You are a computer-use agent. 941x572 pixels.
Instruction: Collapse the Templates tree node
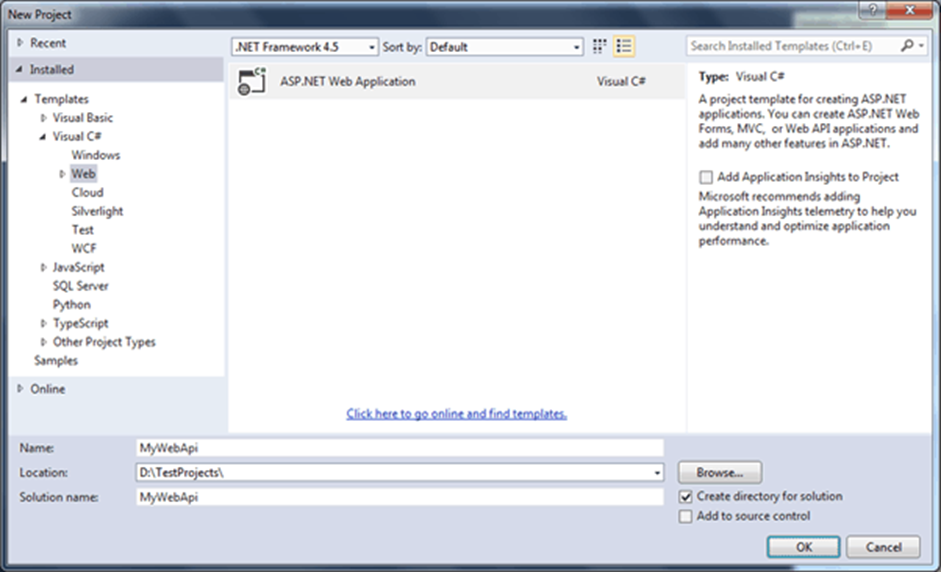24,99
